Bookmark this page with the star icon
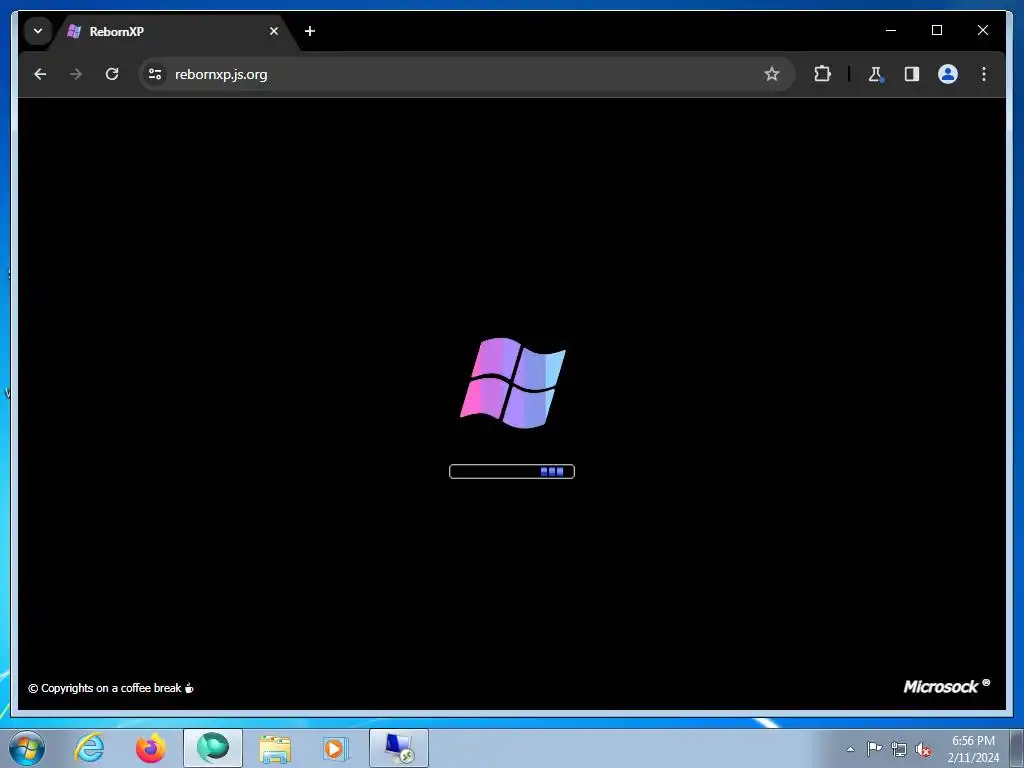The image size is (1024, 768). point(771,74)
